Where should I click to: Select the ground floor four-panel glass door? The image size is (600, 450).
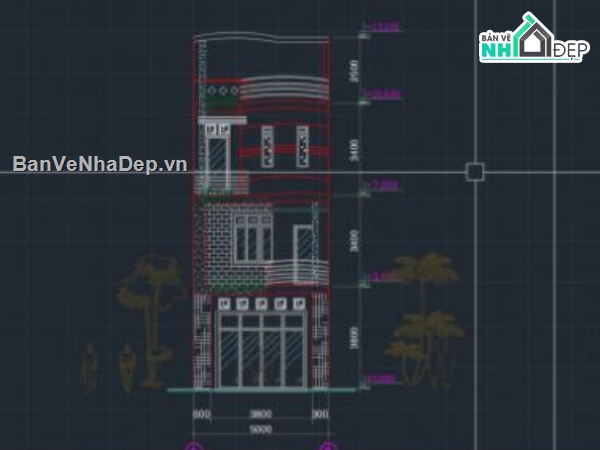click(262, 351)
